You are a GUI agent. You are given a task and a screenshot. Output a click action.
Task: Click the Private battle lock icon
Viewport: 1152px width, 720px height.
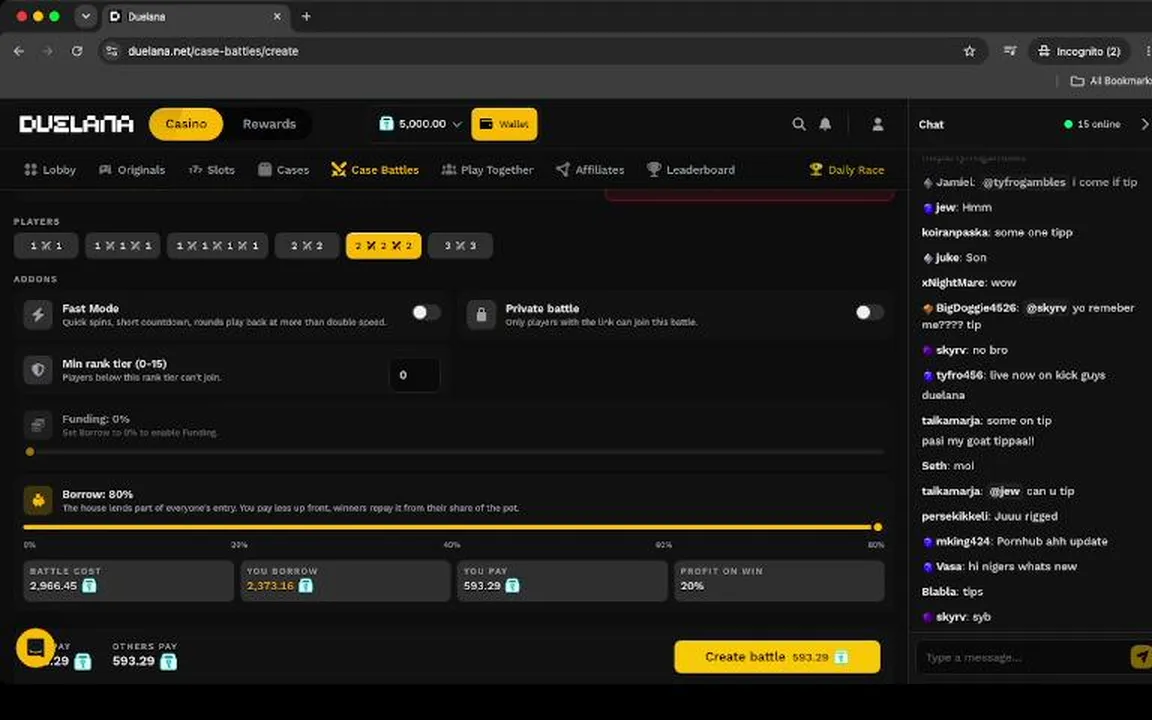[x=481, y=314]
